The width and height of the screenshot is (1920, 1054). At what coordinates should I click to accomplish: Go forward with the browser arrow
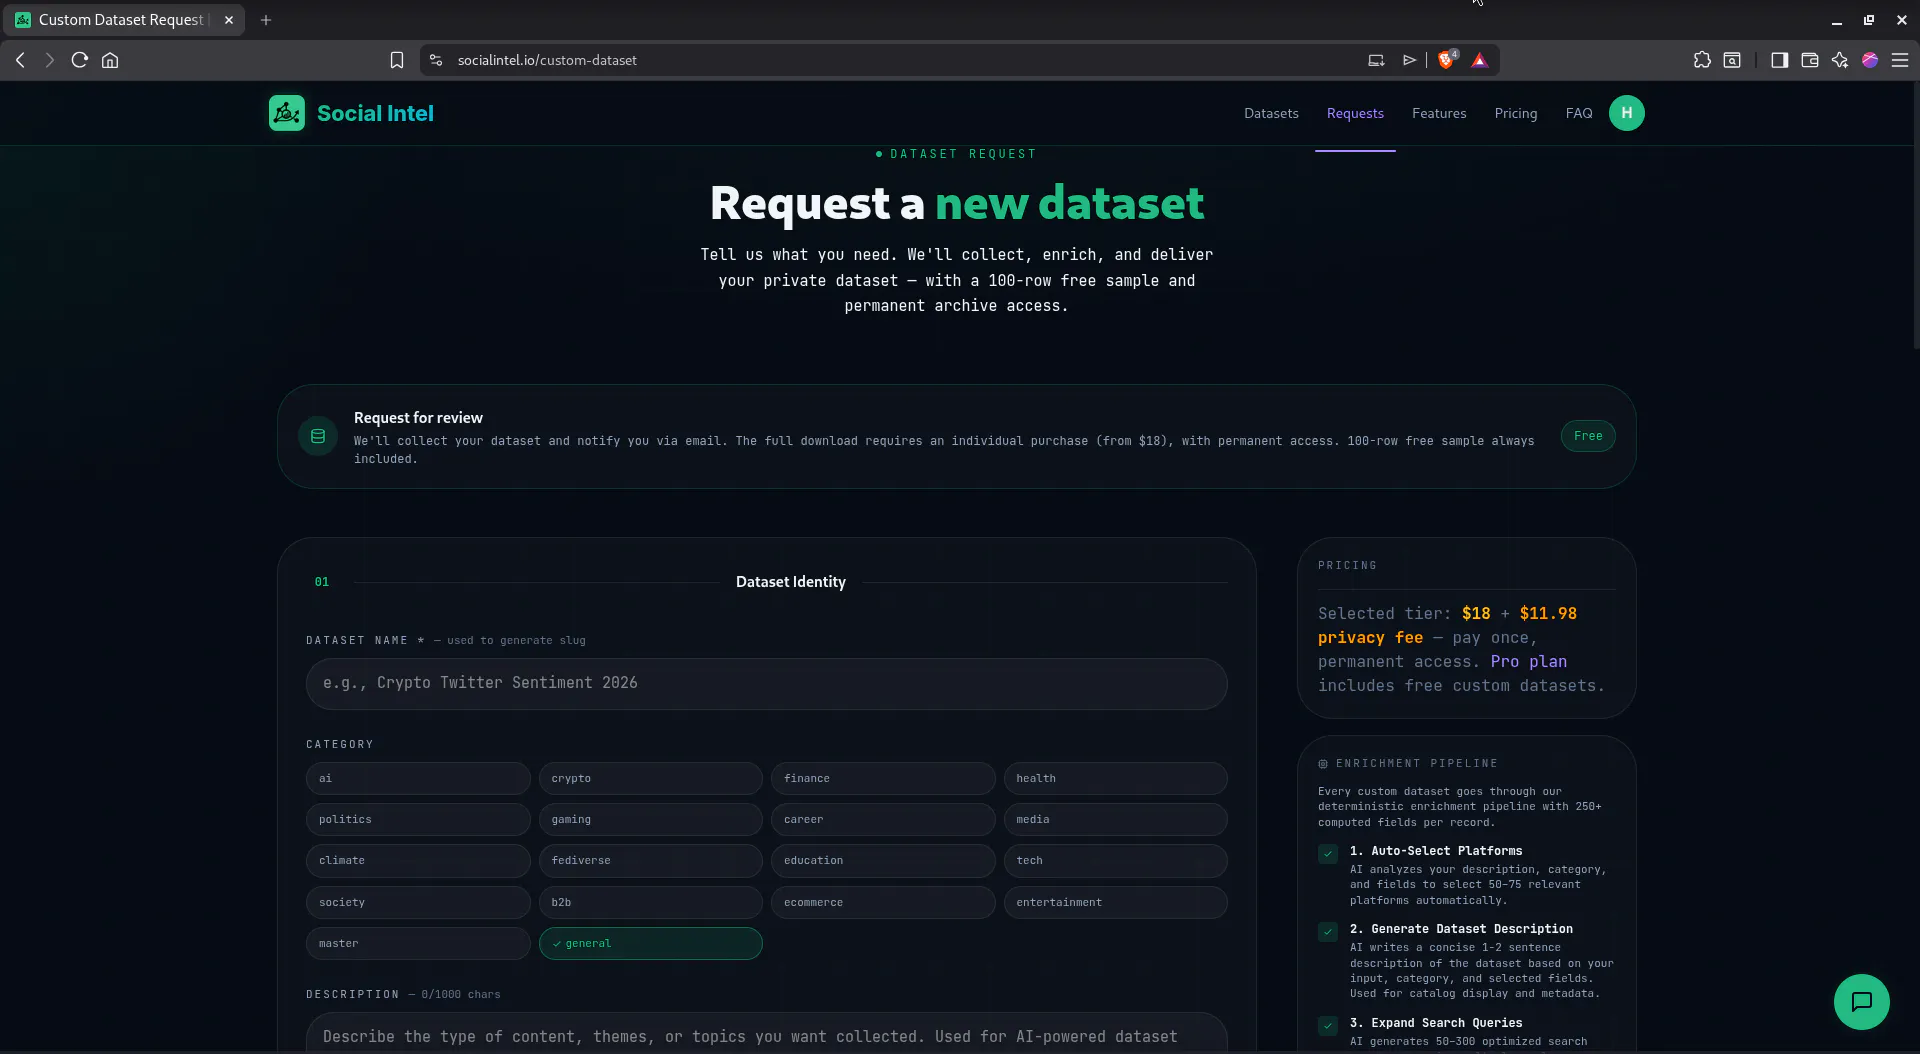point(50,60)
